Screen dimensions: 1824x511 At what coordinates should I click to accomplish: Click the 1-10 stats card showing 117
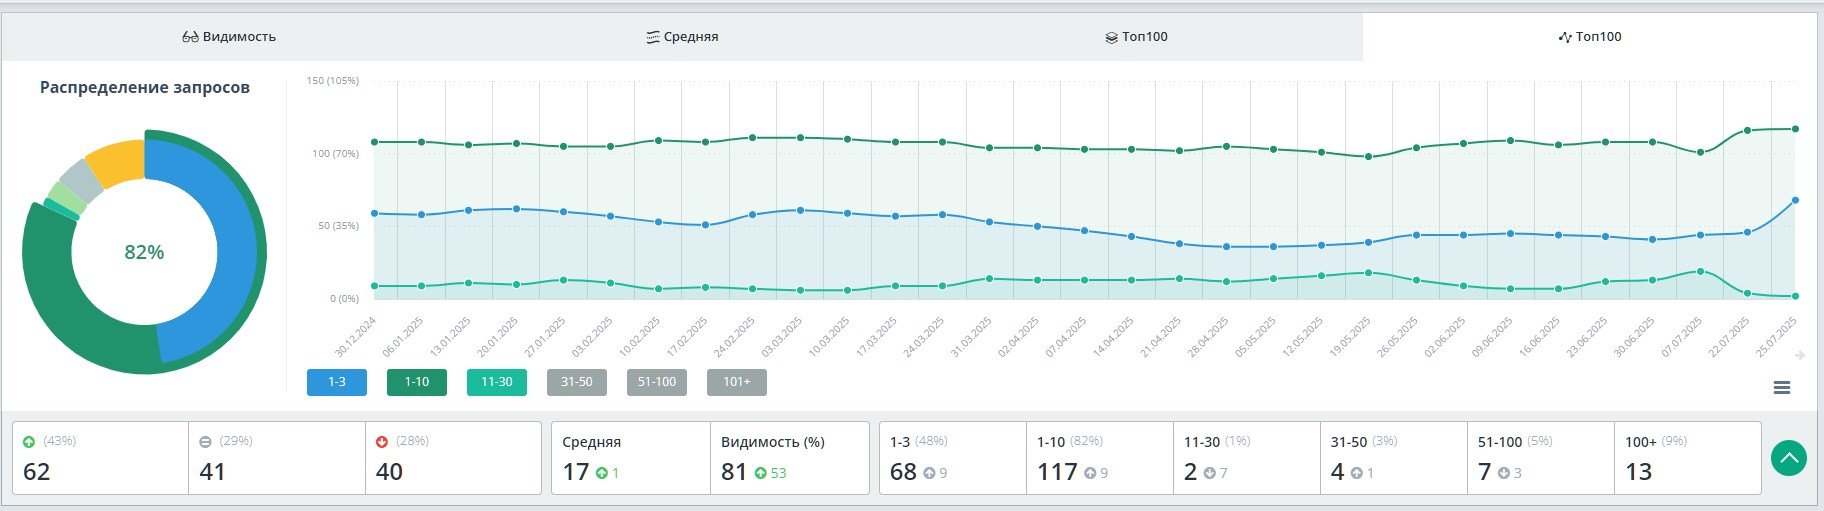[1099, 458]
